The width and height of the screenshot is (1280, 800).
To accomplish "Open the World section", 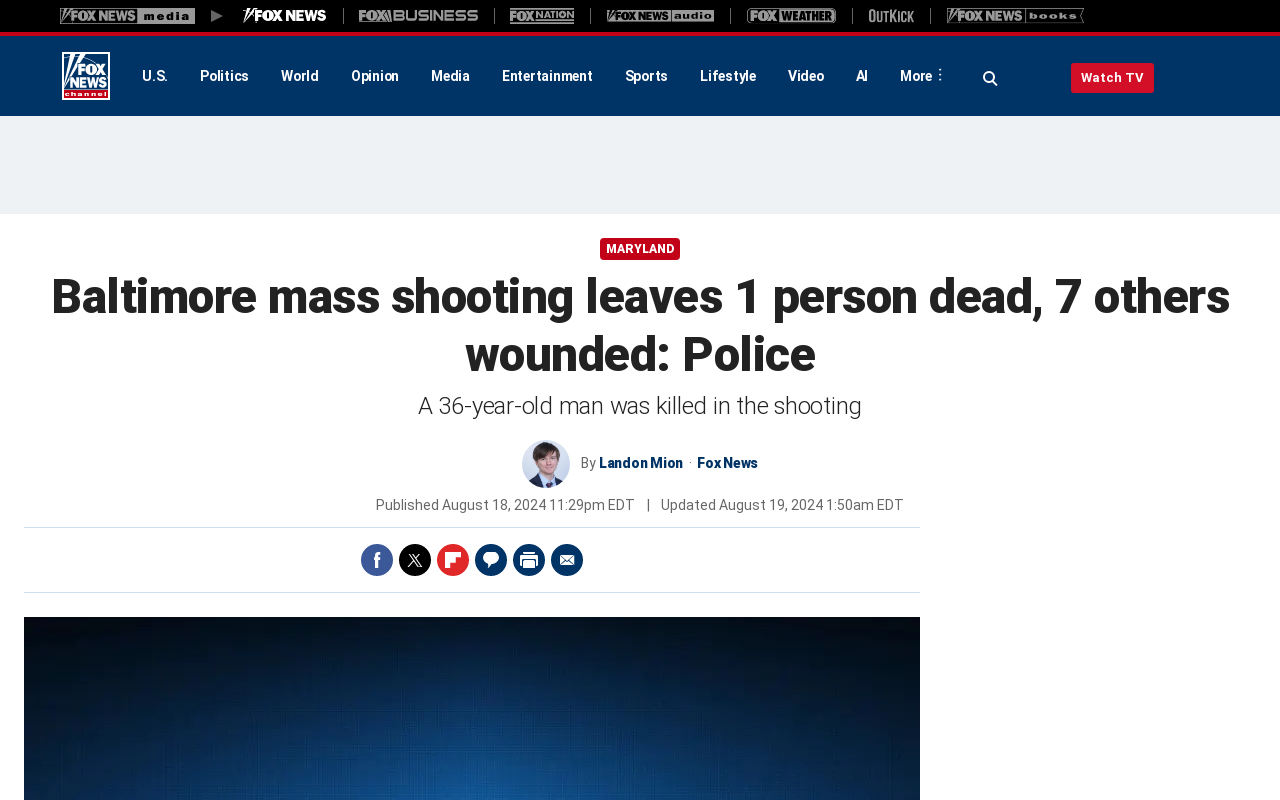I will (300, 76).
